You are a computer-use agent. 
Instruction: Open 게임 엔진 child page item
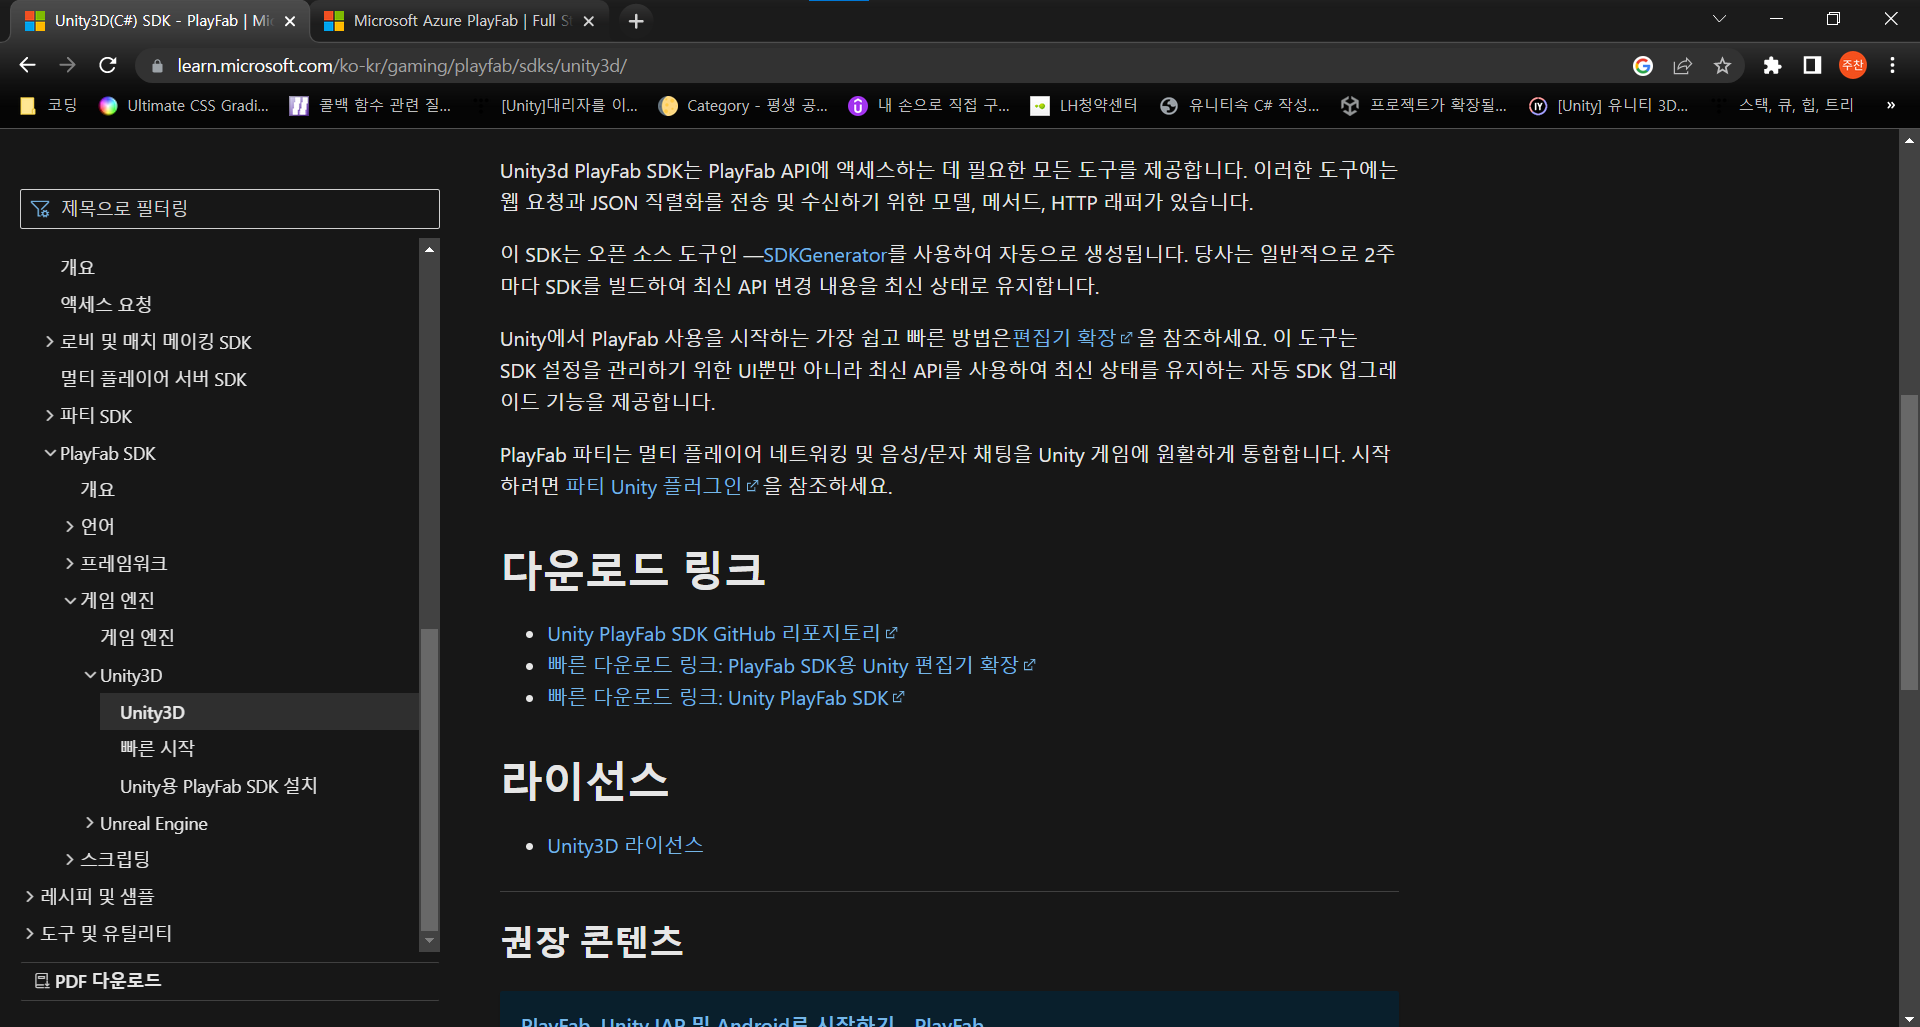point(137,637)
